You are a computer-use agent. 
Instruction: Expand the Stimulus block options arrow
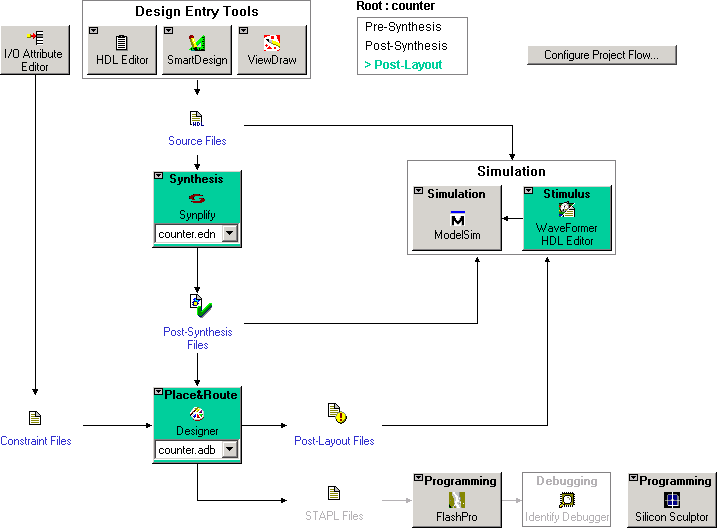click(x=528, y=191)
